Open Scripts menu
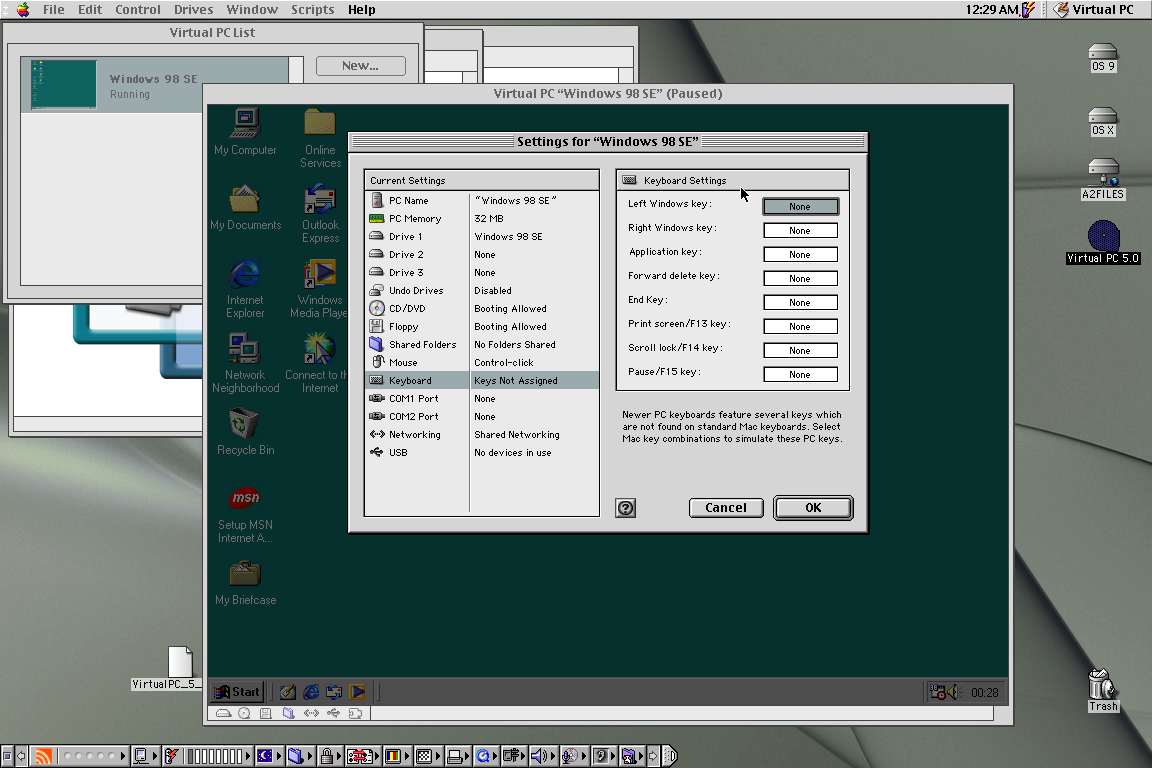 312,10
